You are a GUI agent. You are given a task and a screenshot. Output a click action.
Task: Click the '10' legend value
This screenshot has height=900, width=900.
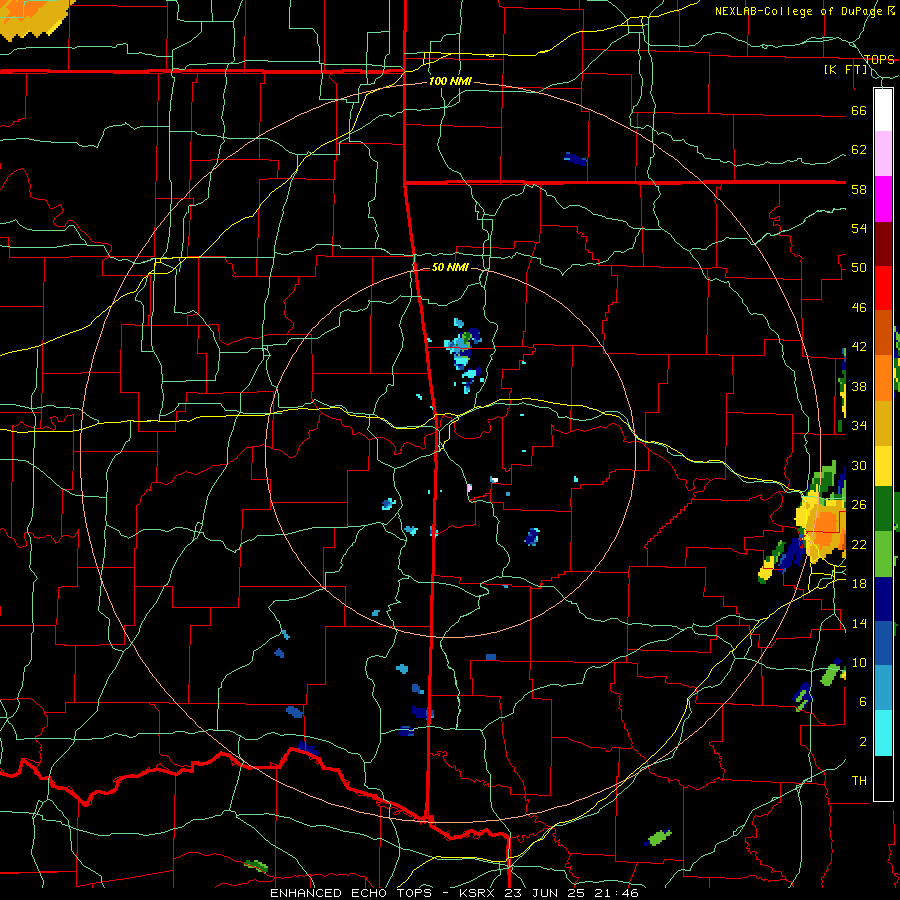(859, 662)
